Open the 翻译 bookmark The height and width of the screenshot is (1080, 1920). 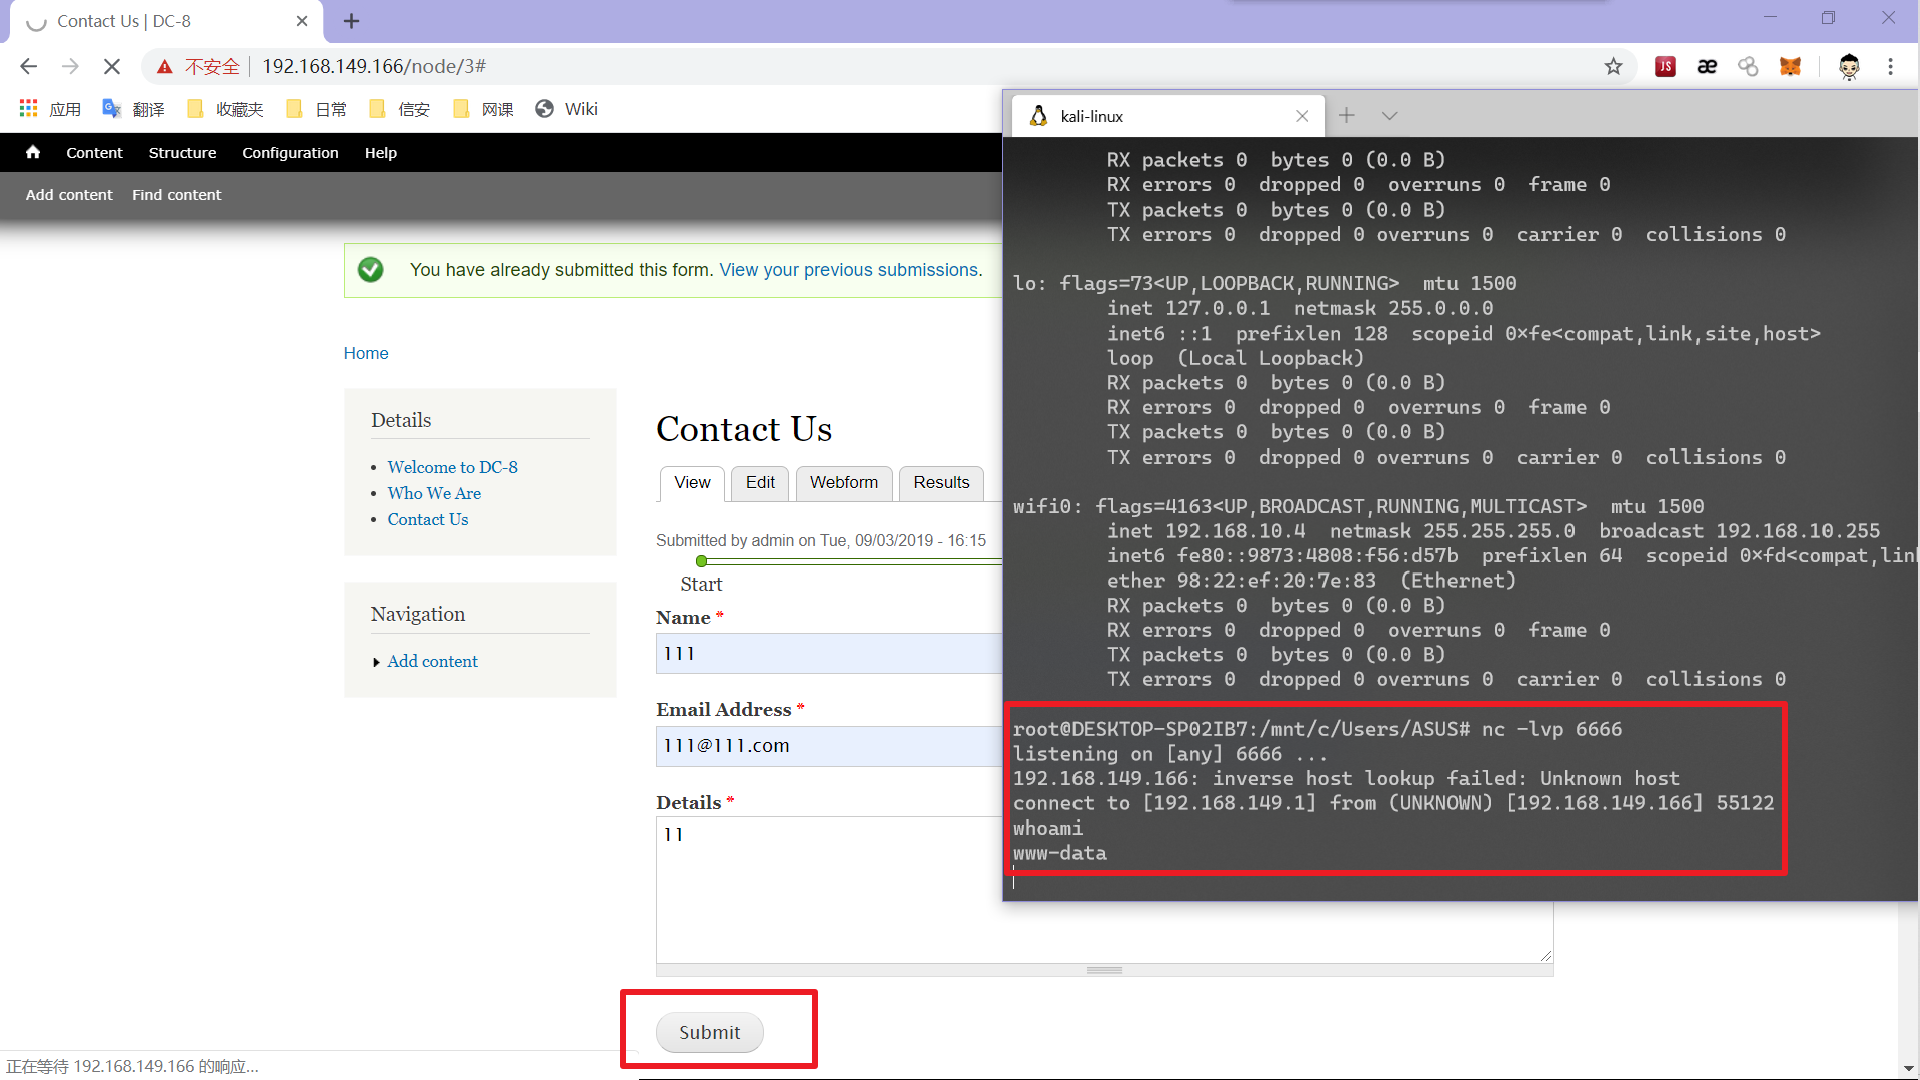pyautogui.click(x=133, y=109)
